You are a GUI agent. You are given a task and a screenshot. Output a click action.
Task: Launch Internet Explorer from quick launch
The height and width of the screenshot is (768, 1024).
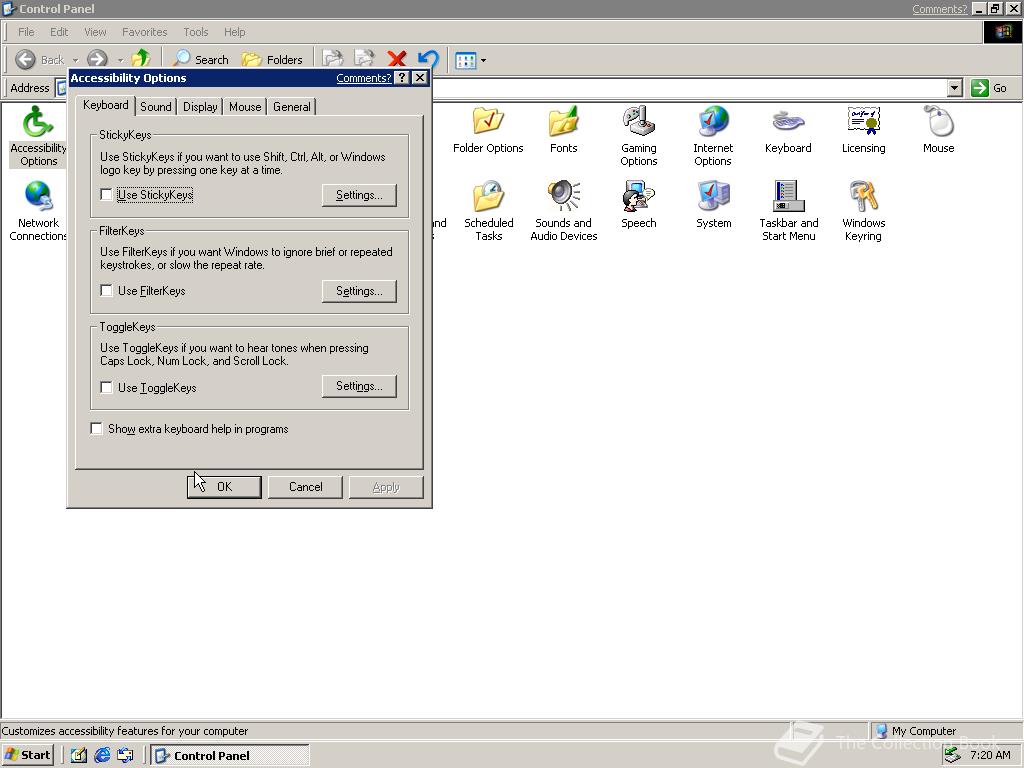102,755
